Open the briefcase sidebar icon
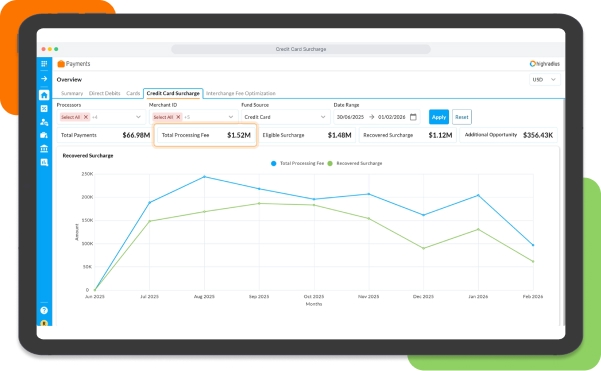 [x=44, y=135]
